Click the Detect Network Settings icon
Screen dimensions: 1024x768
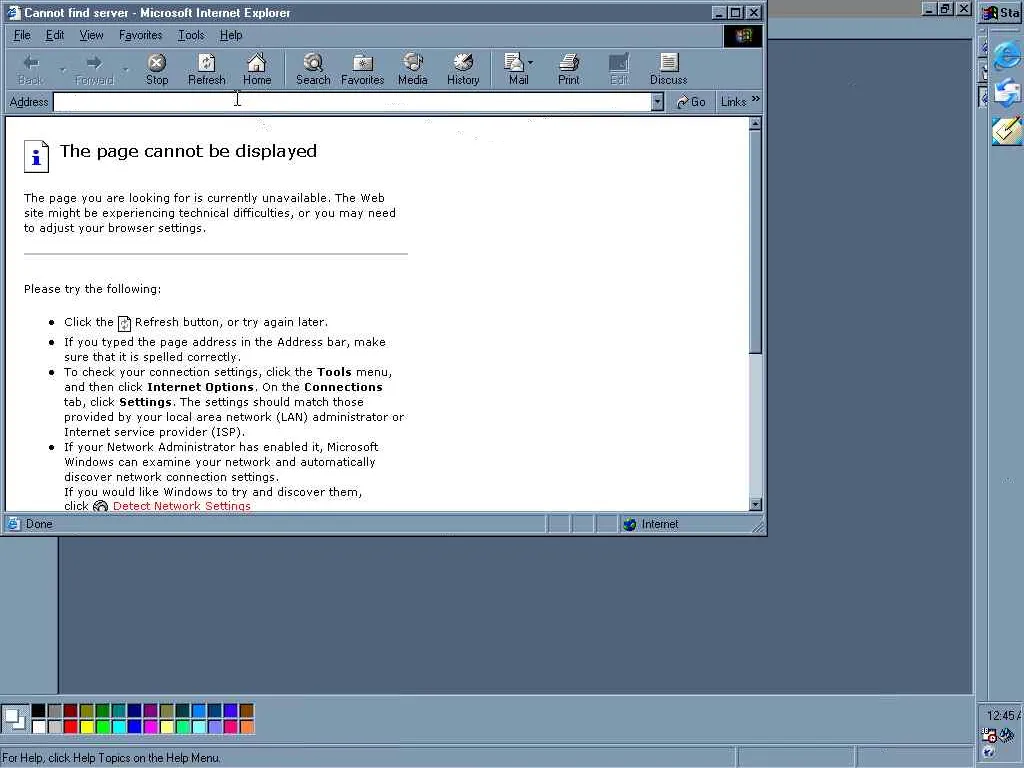coord(100,506)
